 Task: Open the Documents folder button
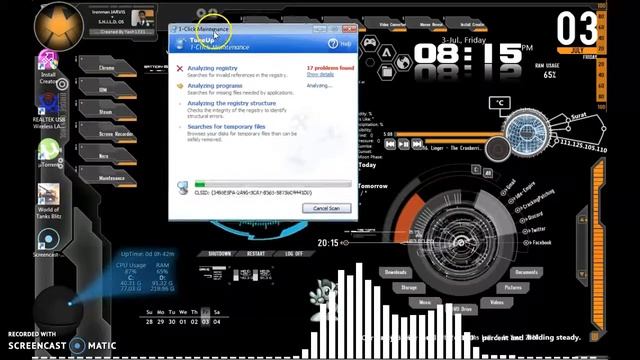click(526, 272)
